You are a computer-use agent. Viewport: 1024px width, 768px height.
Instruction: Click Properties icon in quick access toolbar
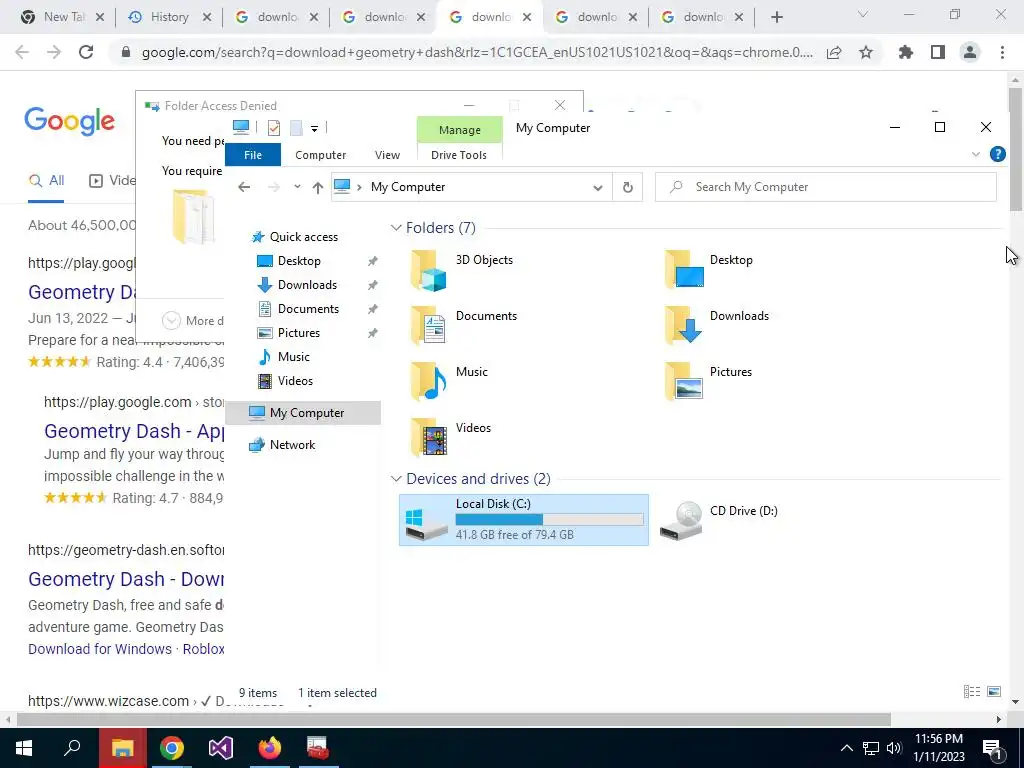(x=274, y=128)
